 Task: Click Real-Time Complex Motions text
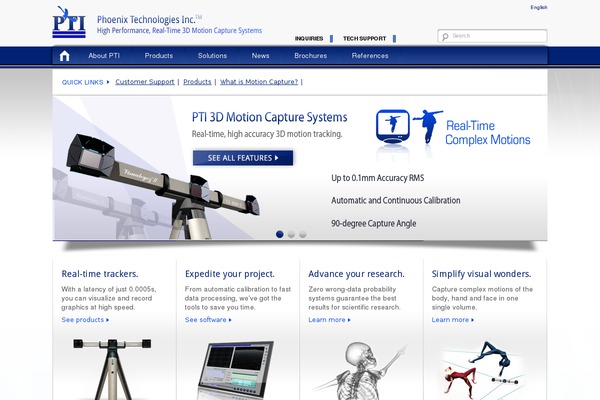tap(488, 132)
